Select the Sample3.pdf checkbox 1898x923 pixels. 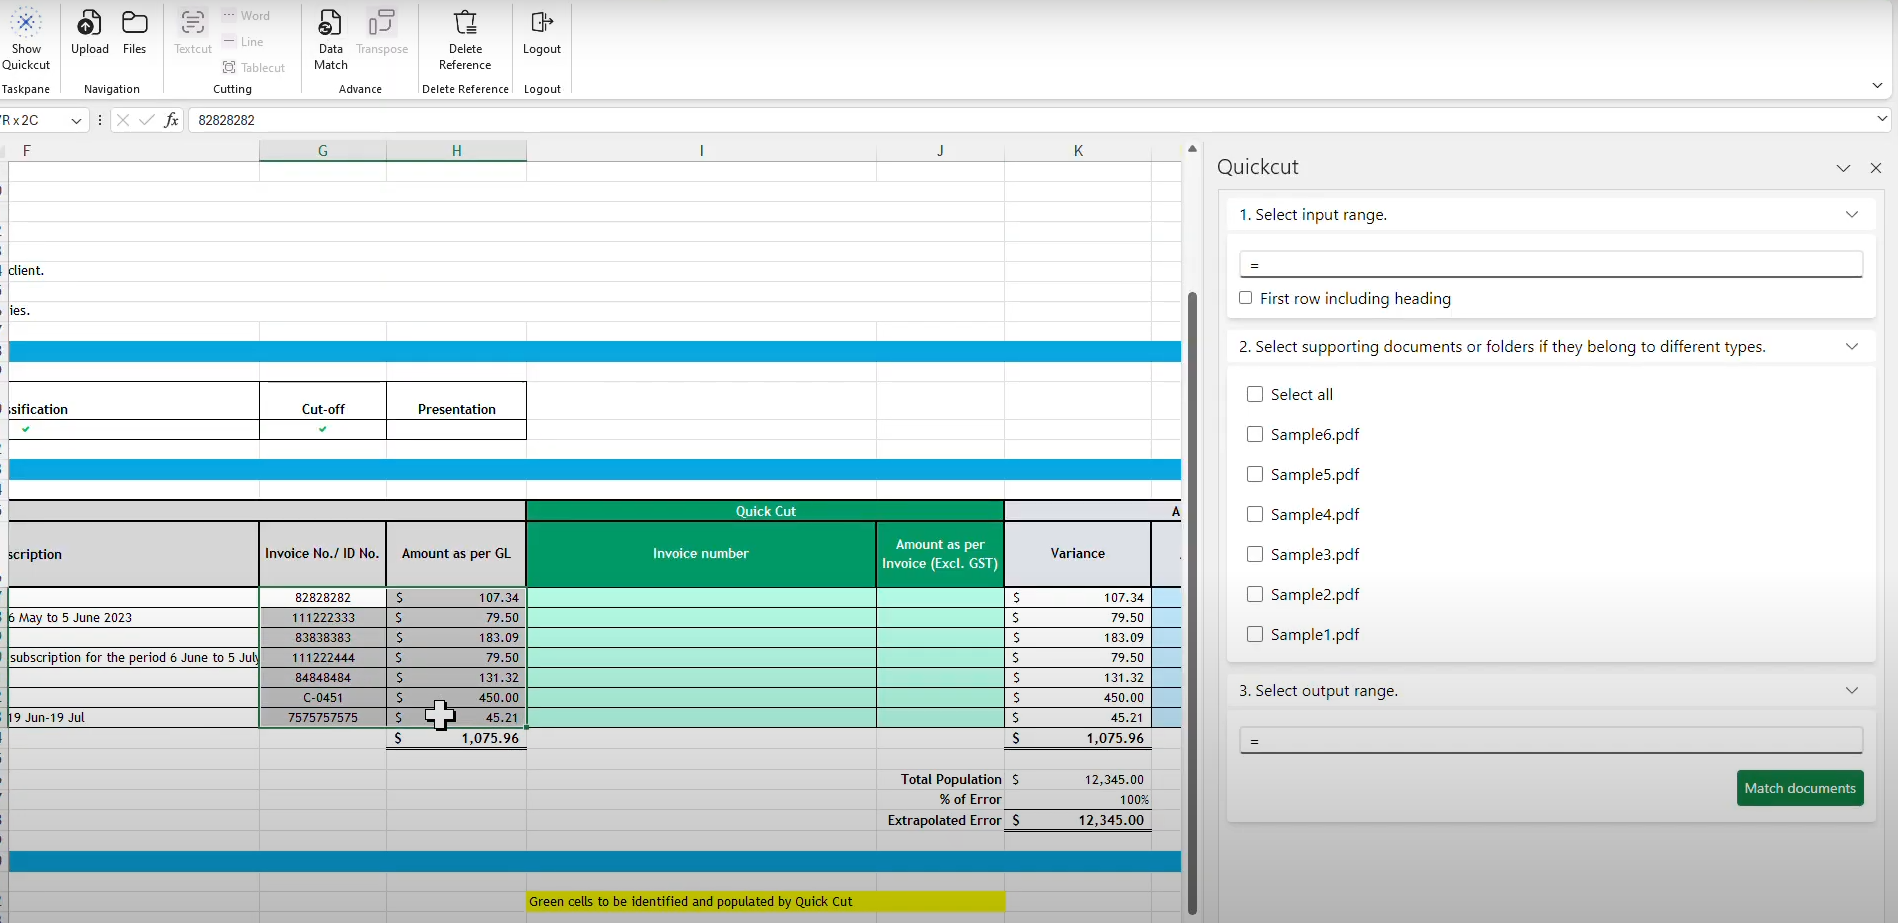[x=1255, y=554]
